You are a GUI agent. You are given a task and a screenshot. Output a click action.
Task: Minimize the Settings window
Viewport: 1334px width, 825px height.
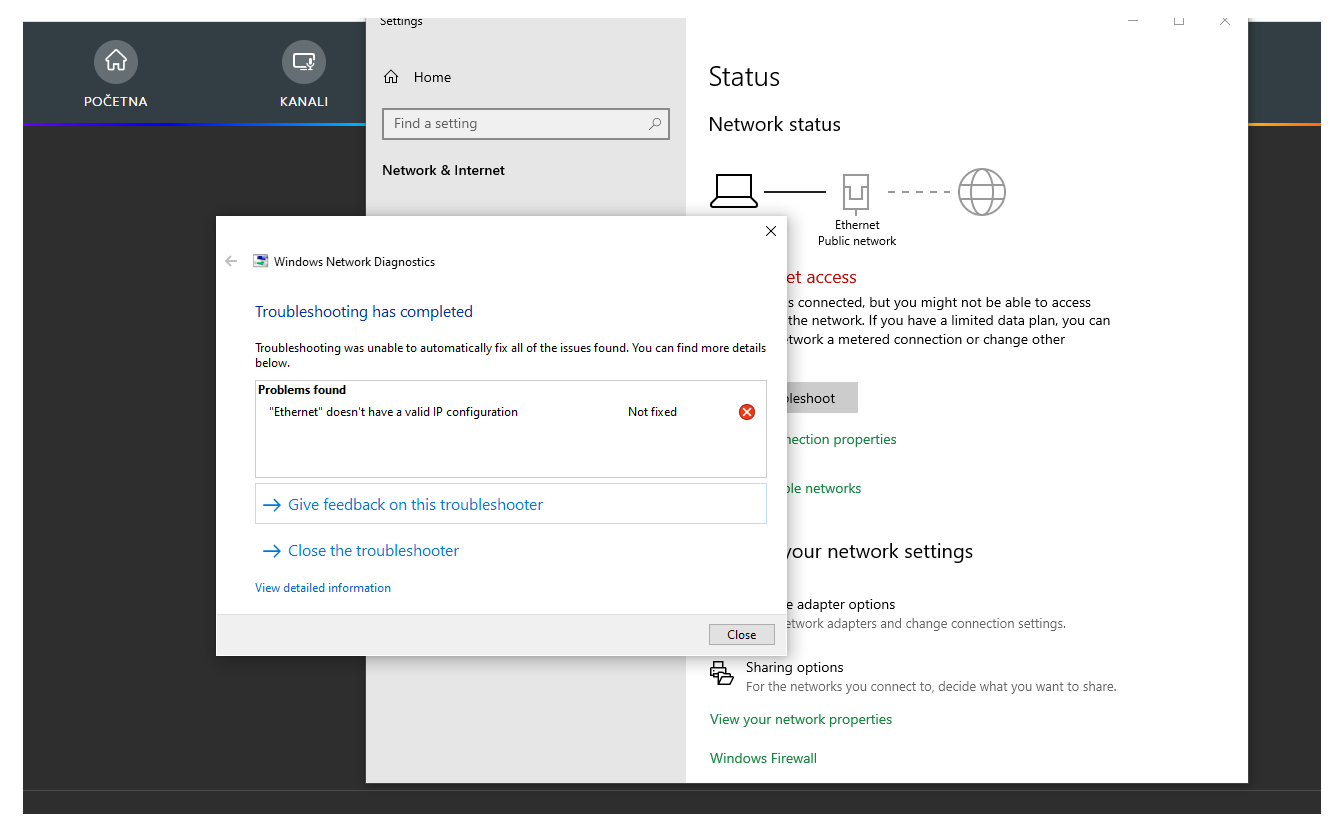click(x=1133, y=20)
